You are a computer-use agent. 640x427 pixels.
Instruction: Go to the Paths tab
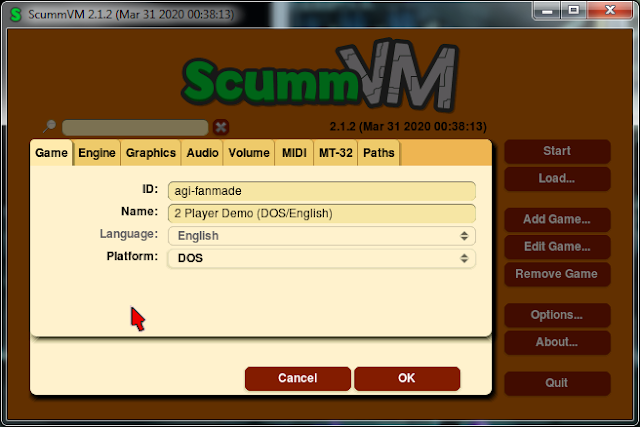(379, 153)
